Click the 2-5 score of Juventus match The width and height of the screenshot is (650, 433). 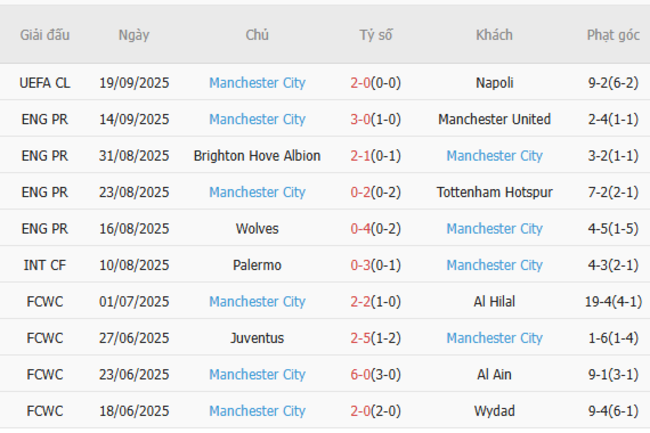point(361,338)
